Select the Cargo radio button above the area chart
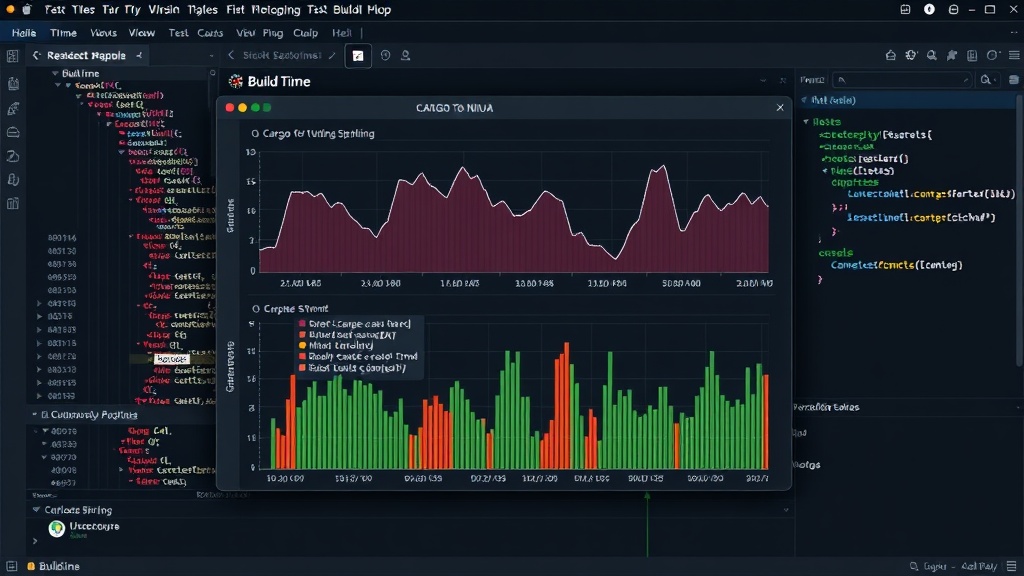Viewport: 1024px width, 576px height. [255, 133]
